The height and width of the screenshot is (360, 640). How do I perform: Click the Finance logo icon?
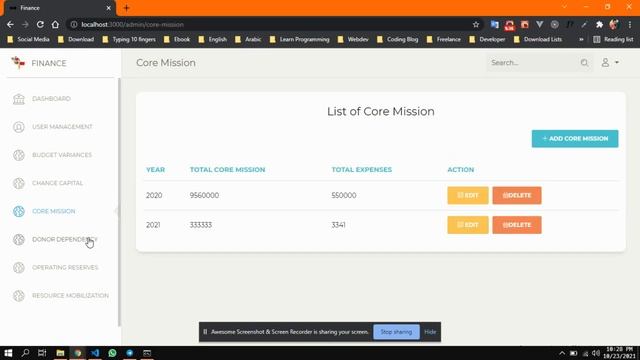point(18,63)
